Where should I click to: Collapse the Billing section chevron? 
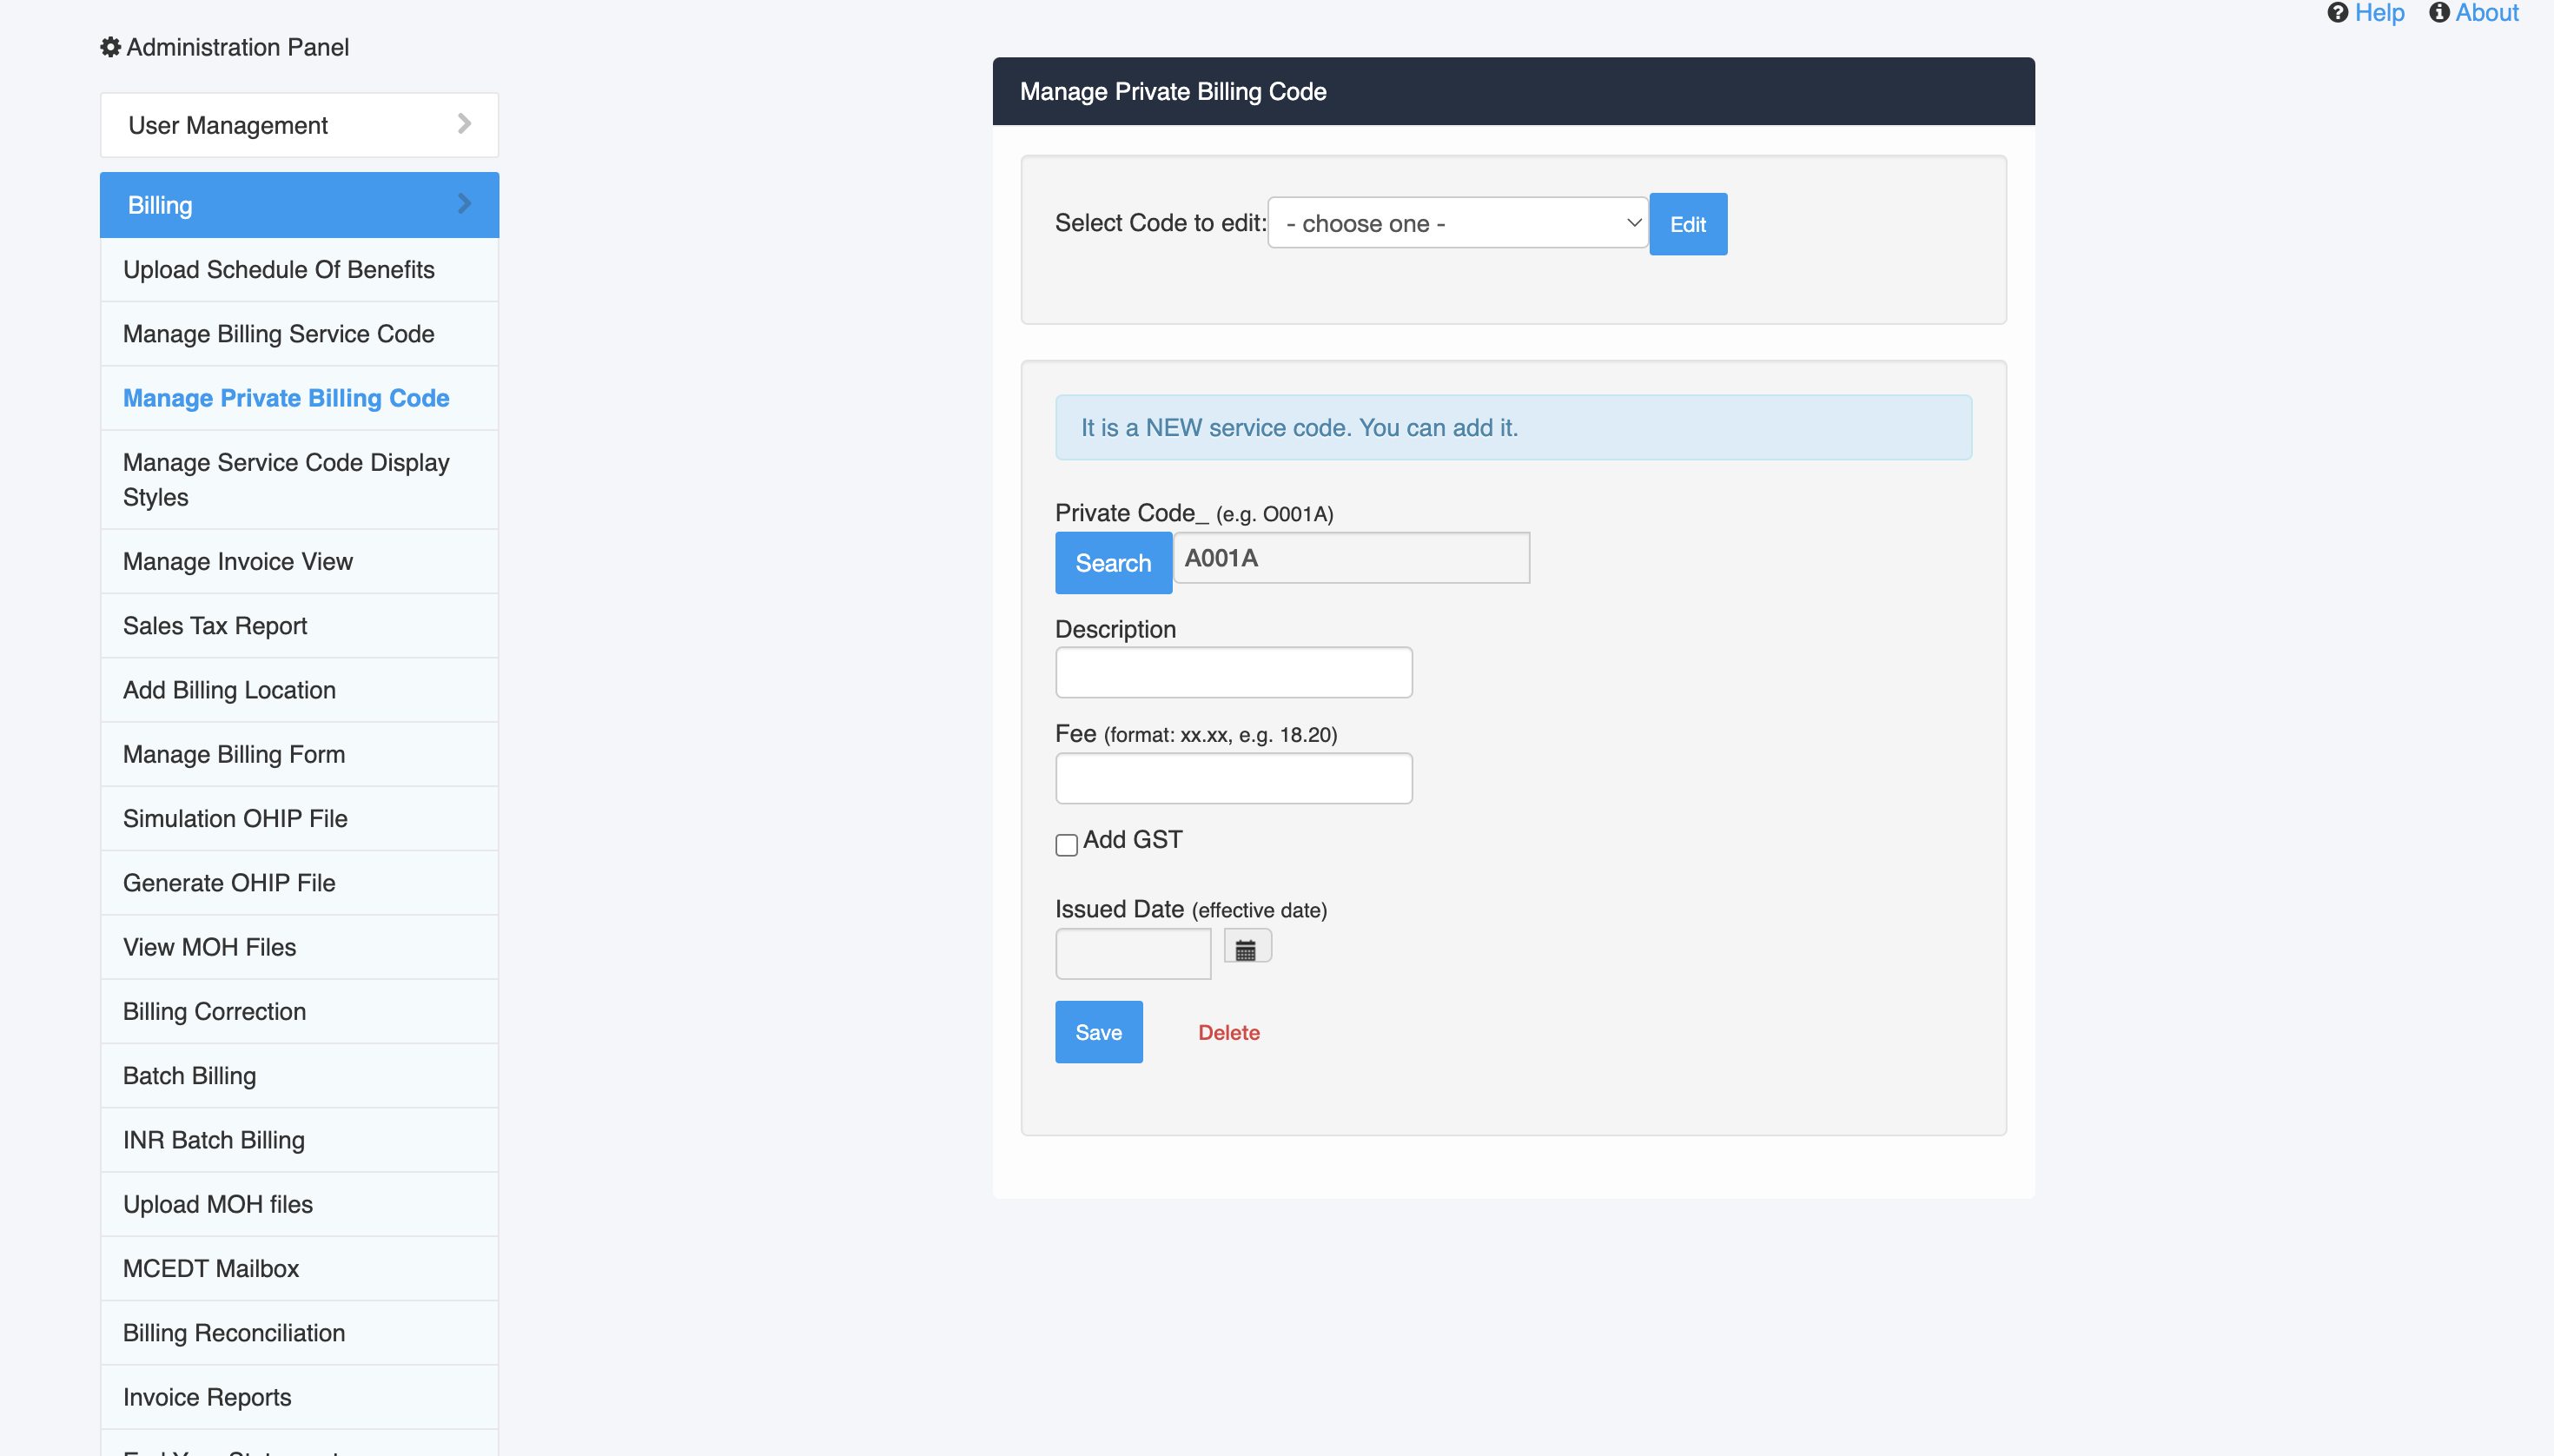click(x=464, y=204)
